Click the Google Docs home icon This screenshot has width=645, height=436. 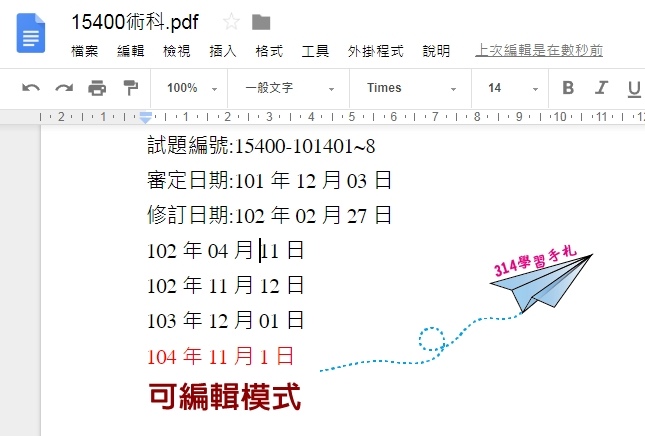coord(31,33)
